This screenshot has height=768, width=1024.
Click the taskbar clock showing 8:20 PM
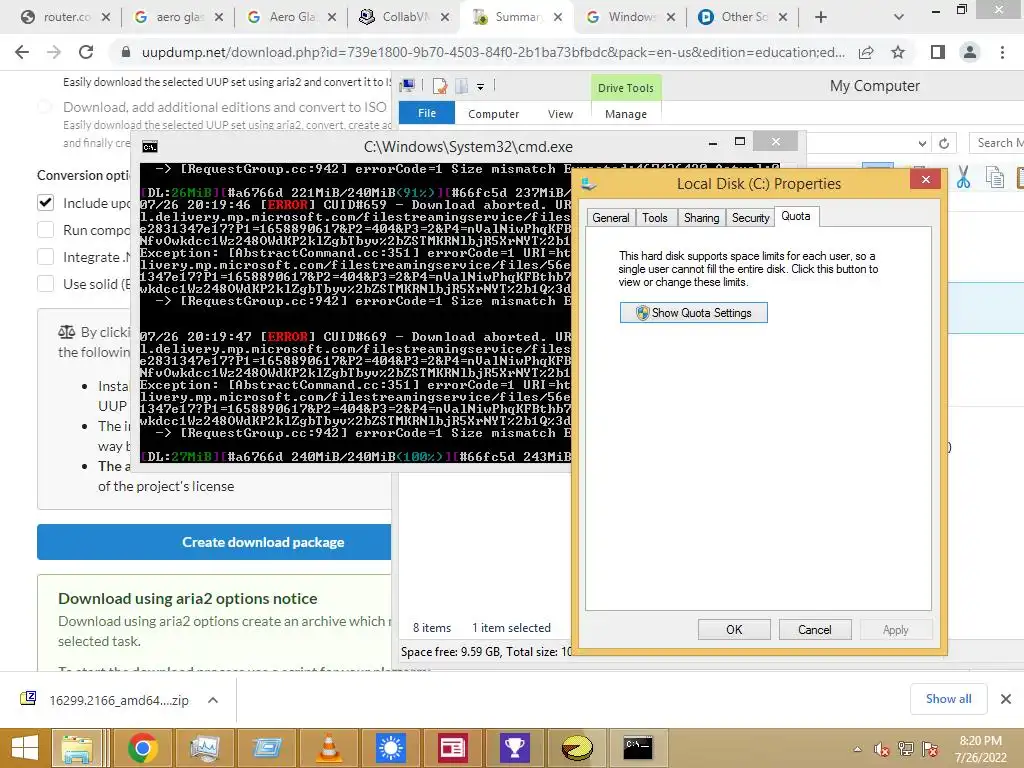click(980, 749)
